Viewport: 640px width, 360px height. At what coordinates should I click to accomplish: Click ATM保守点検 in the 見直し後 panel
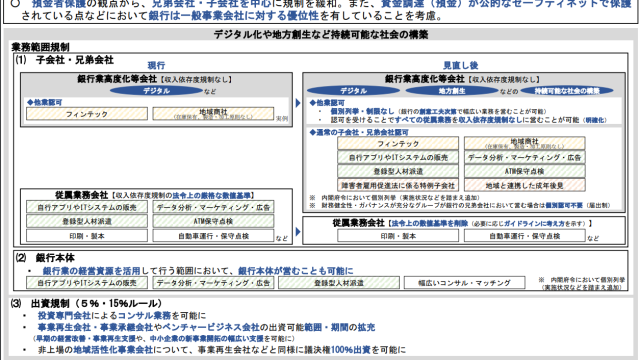(x=524, y=171)
